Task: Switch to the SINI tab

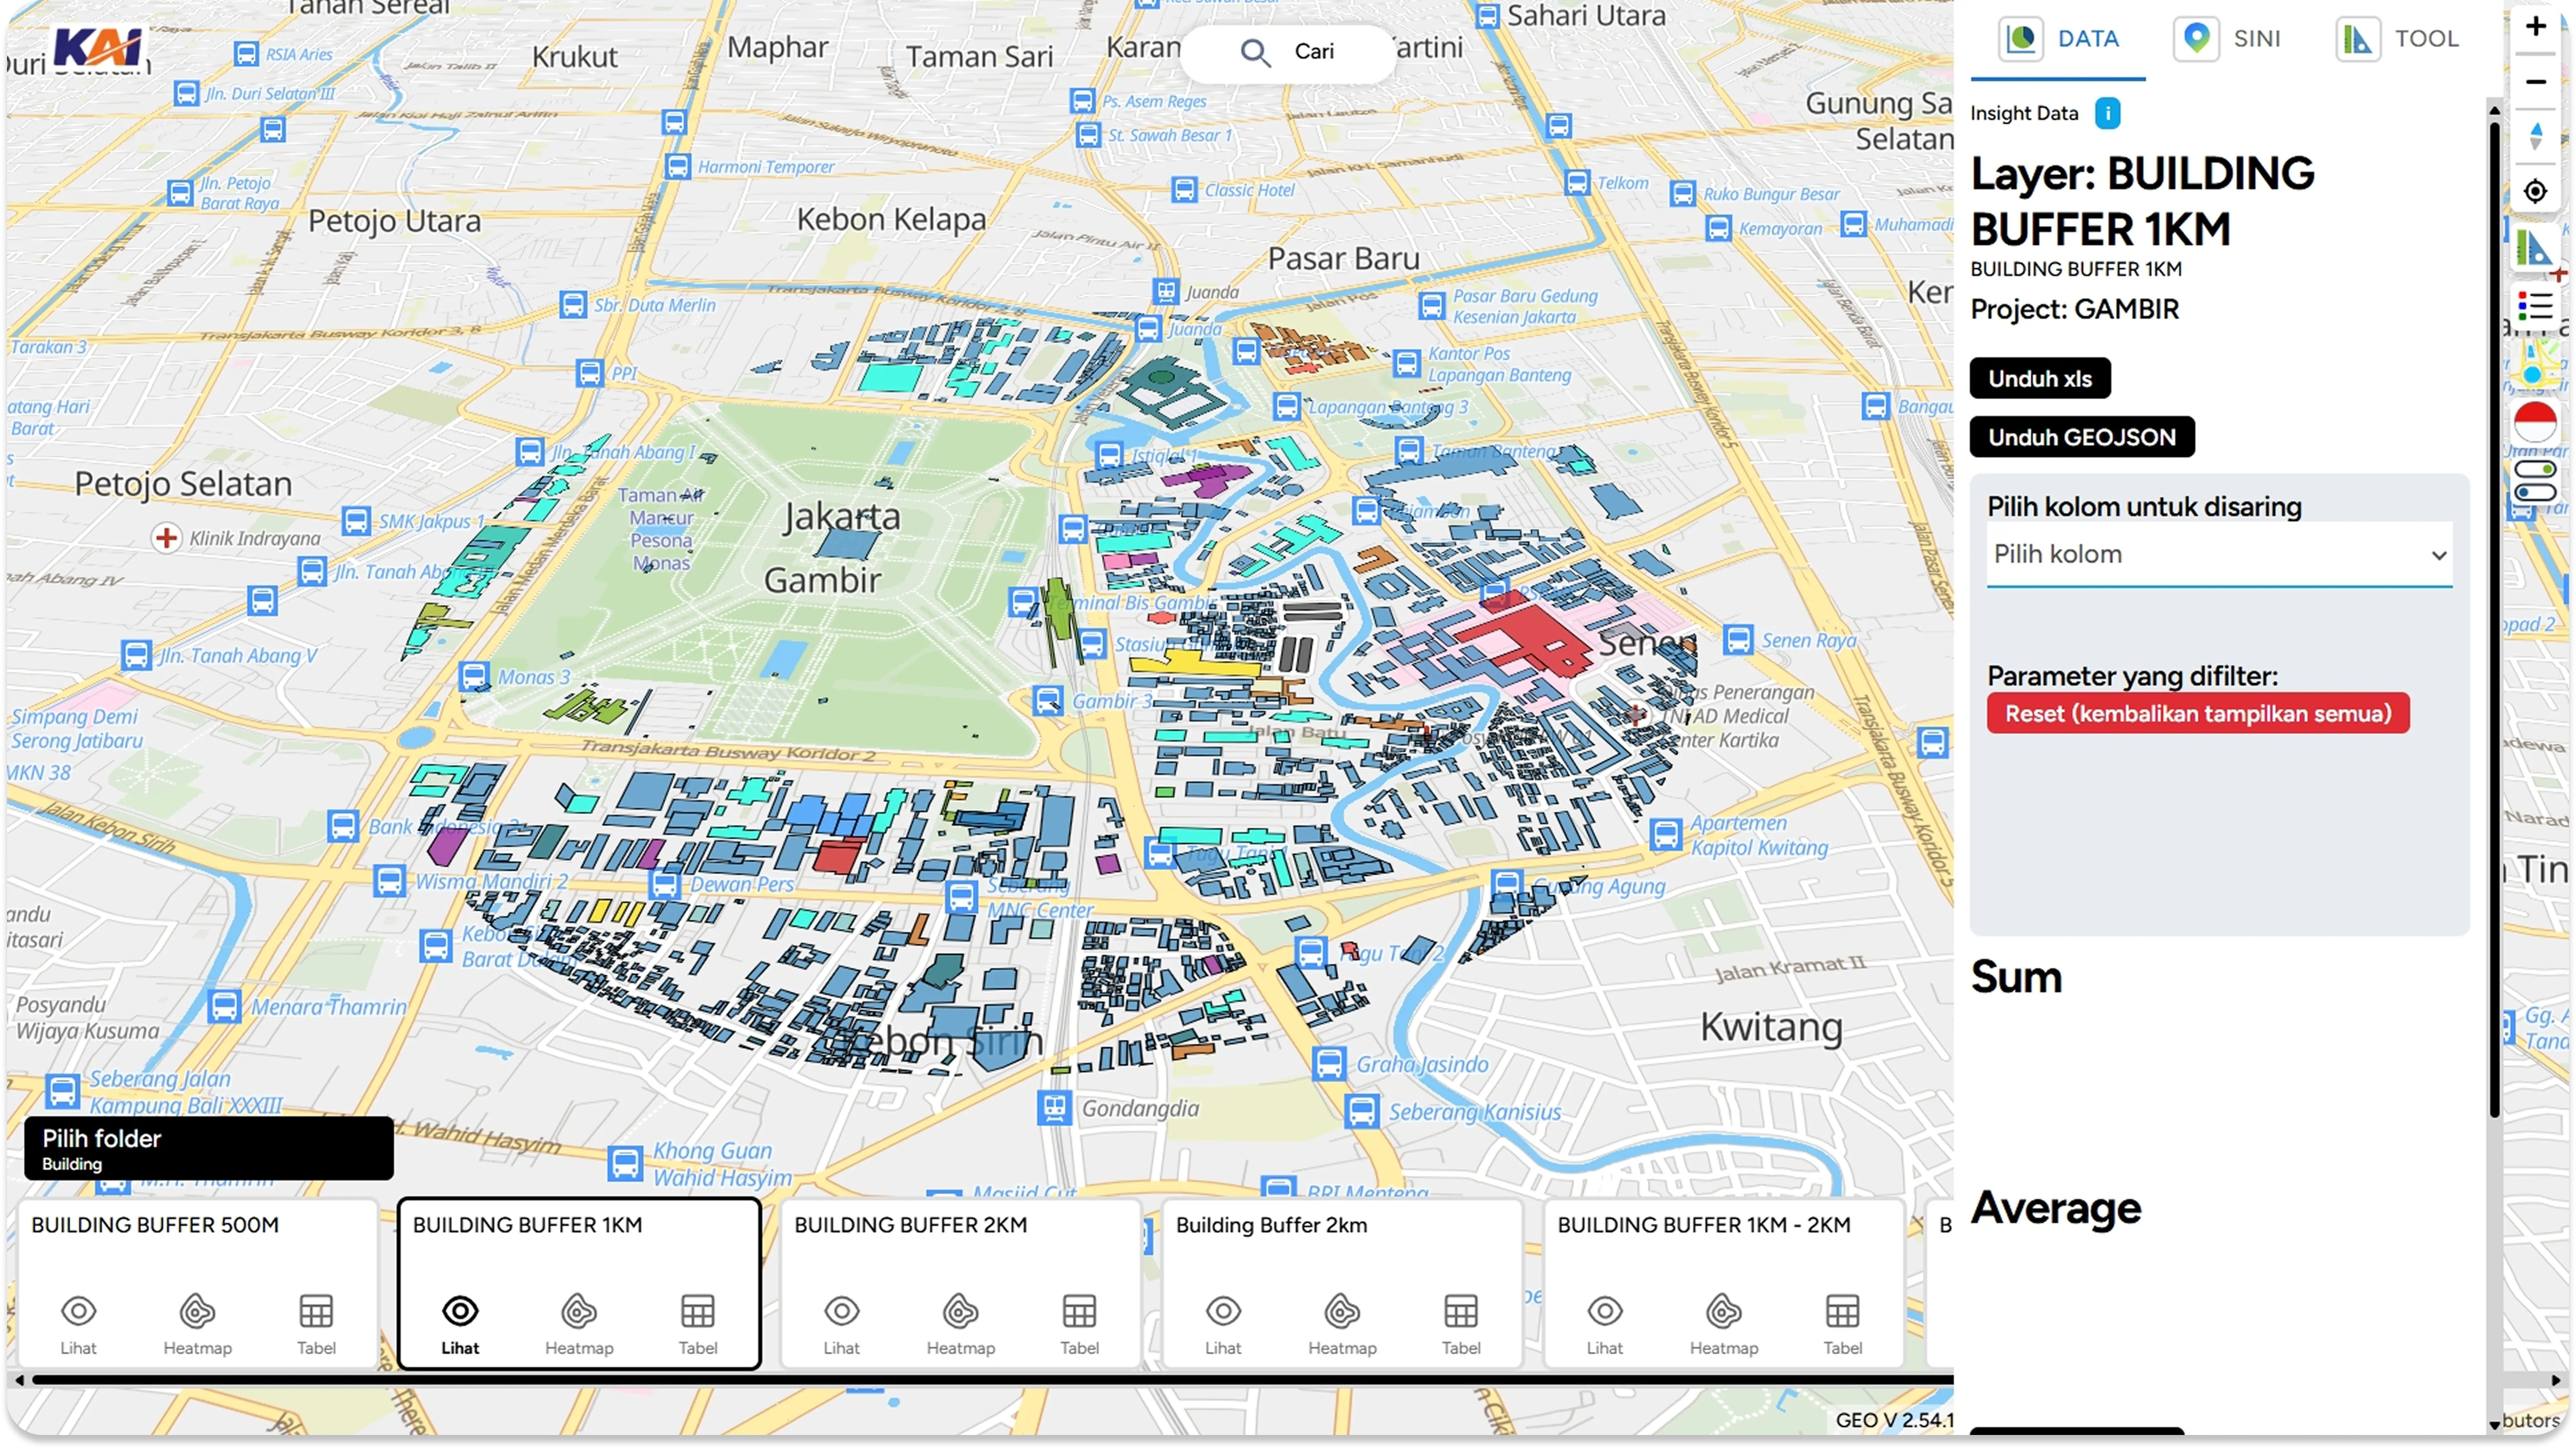Action: [x=2229, y=39]
